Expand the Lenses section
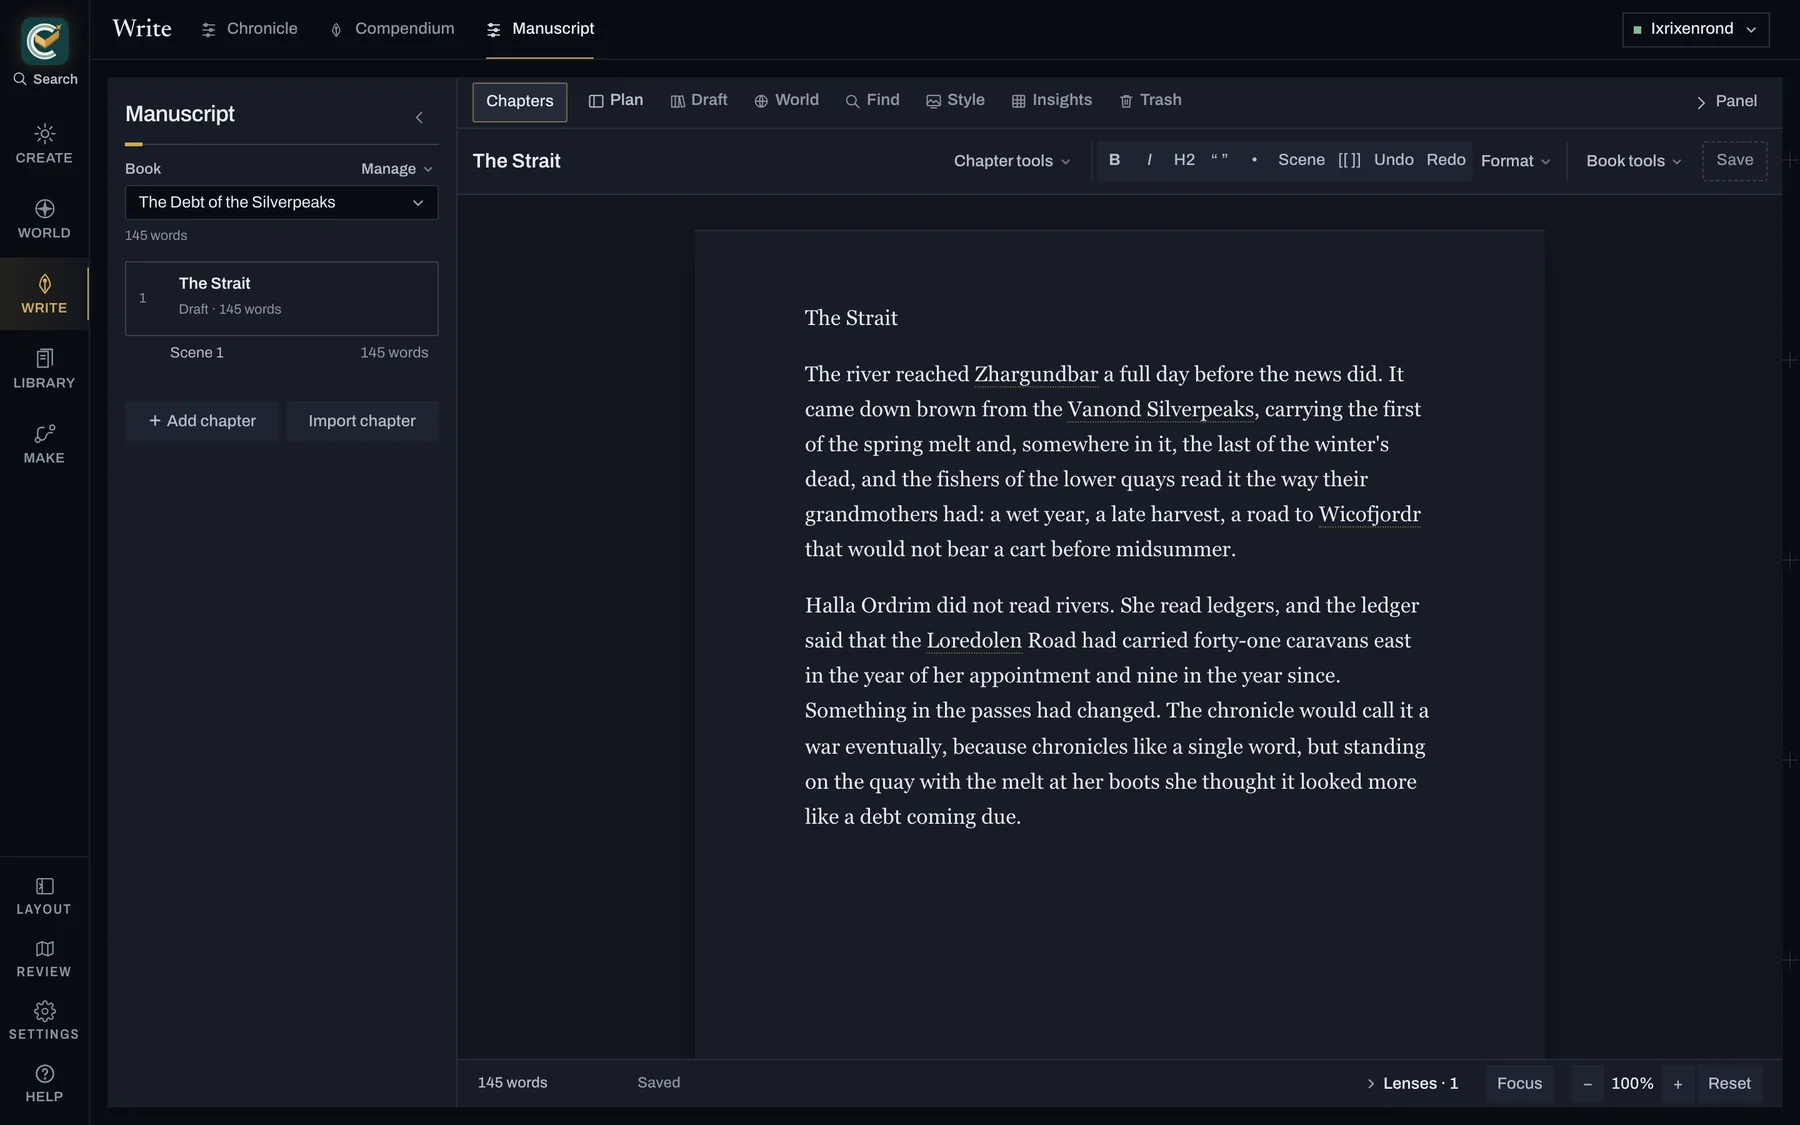 pos(1412,1083)
